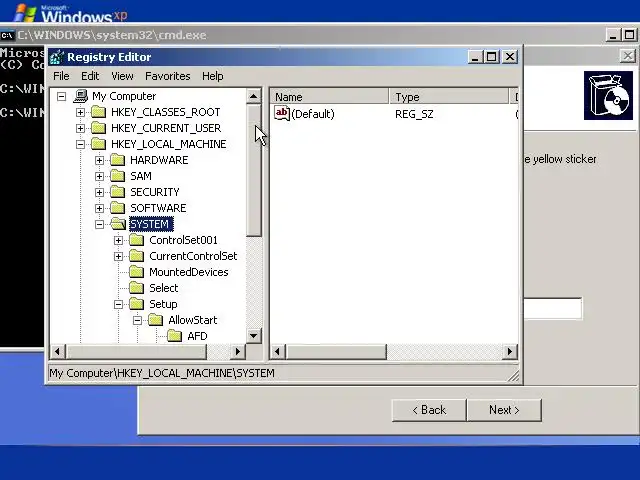Open the View menu

tap(122, 76)
